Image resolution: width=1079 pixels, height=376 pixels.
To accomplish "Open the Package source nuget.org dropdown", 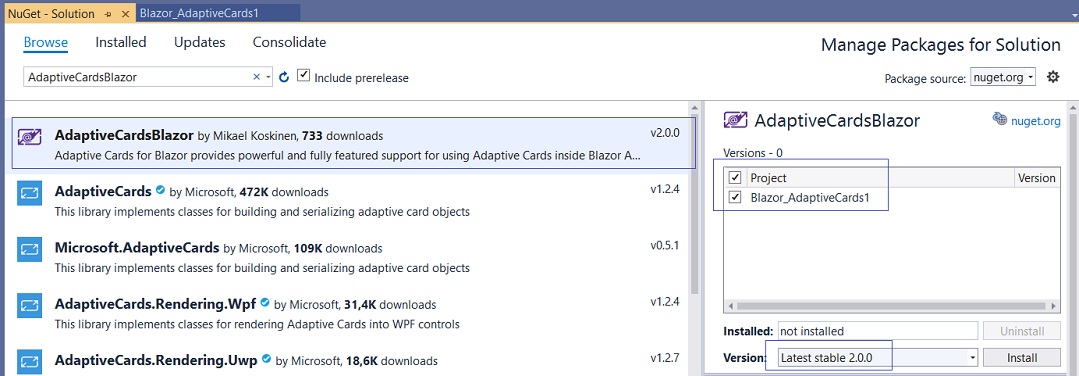I will click(1003, 77).
